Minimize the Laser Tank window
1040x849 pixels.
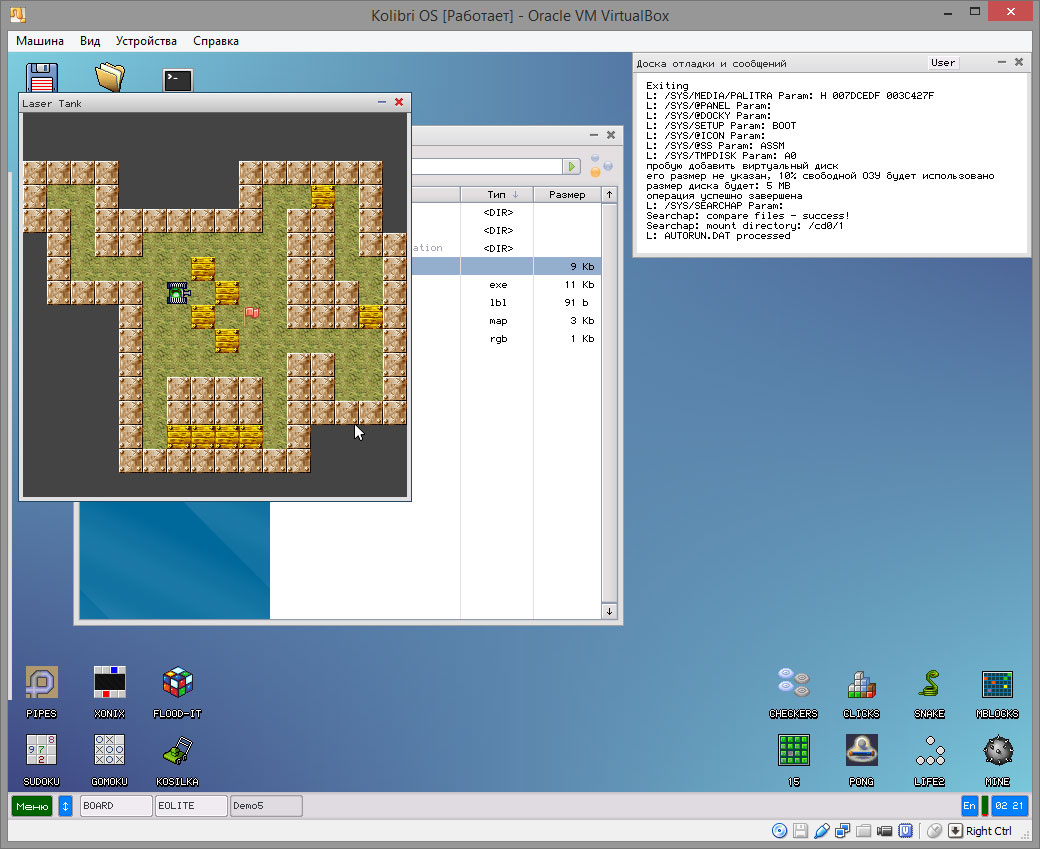coord(382,102)
